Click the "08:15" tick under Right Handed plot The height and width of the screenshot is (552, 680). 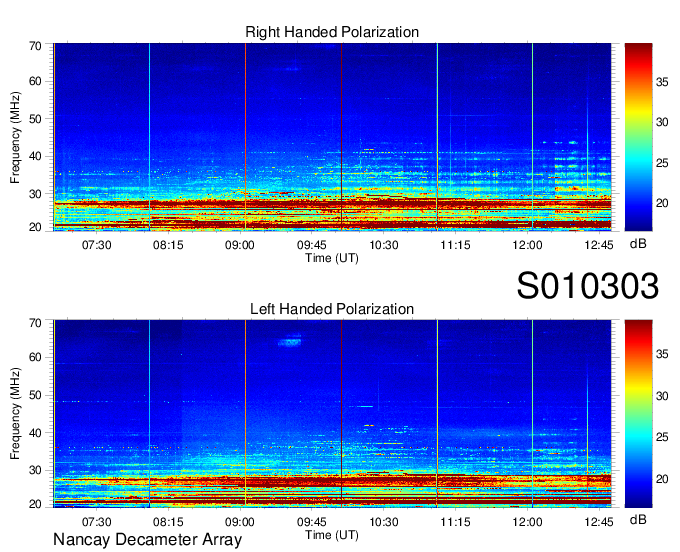click(x=168, y=245)
